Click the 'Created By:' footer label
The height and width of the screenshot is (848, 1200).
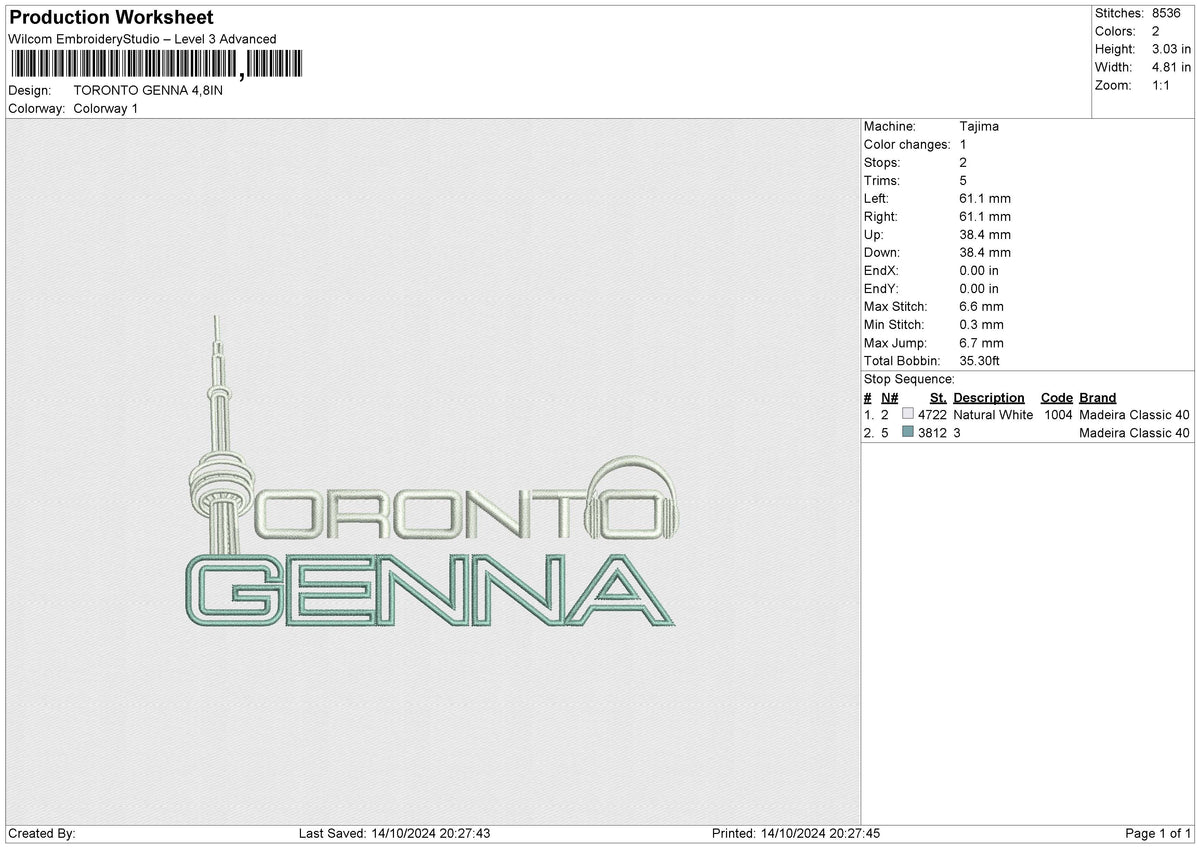[x=42, y=834]
